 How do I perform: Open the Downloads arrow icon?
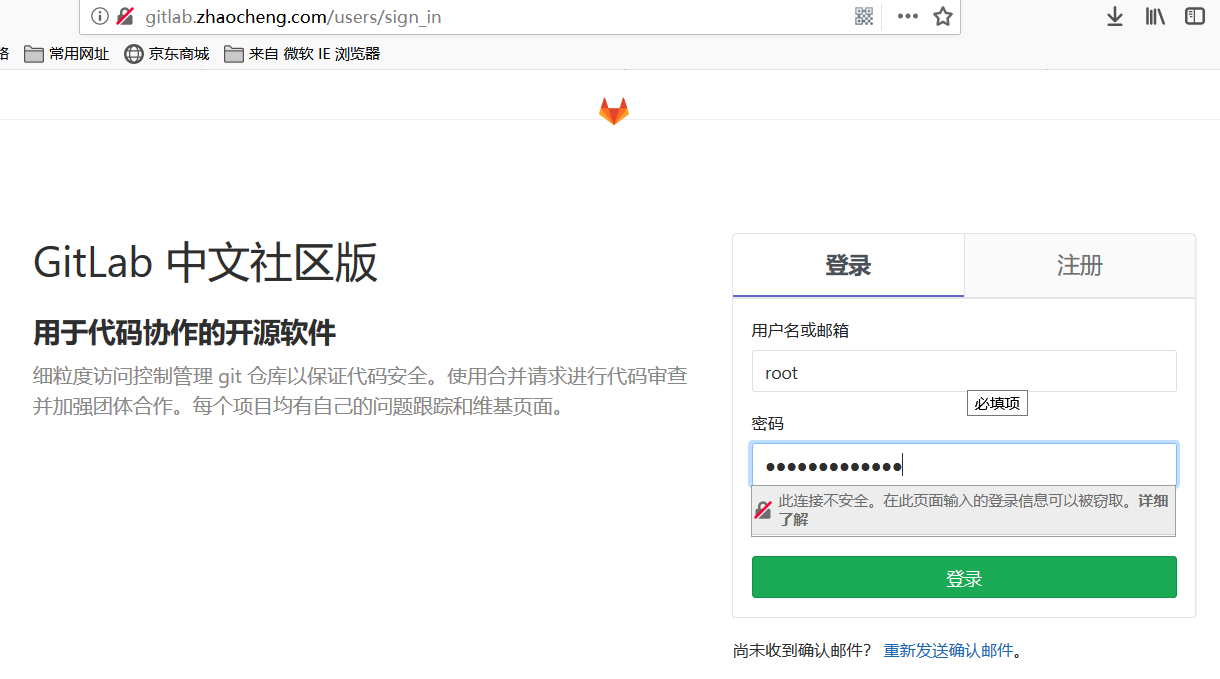coord(1115,16)
